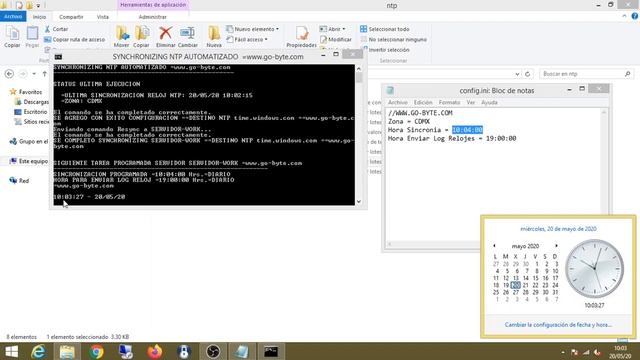The image size is (640, 360).
Task: Expand the address bar history dropdown
Action: pyautogui.click(x=517, y=74)
